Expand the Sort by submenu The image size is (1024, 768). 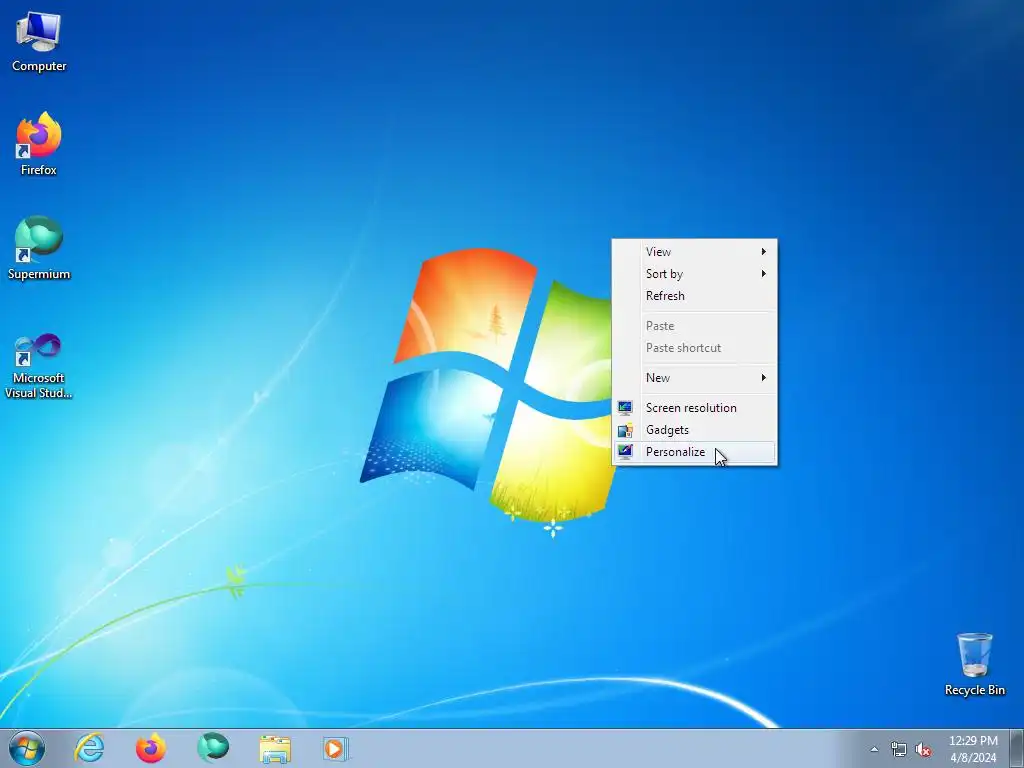point(694,274)
